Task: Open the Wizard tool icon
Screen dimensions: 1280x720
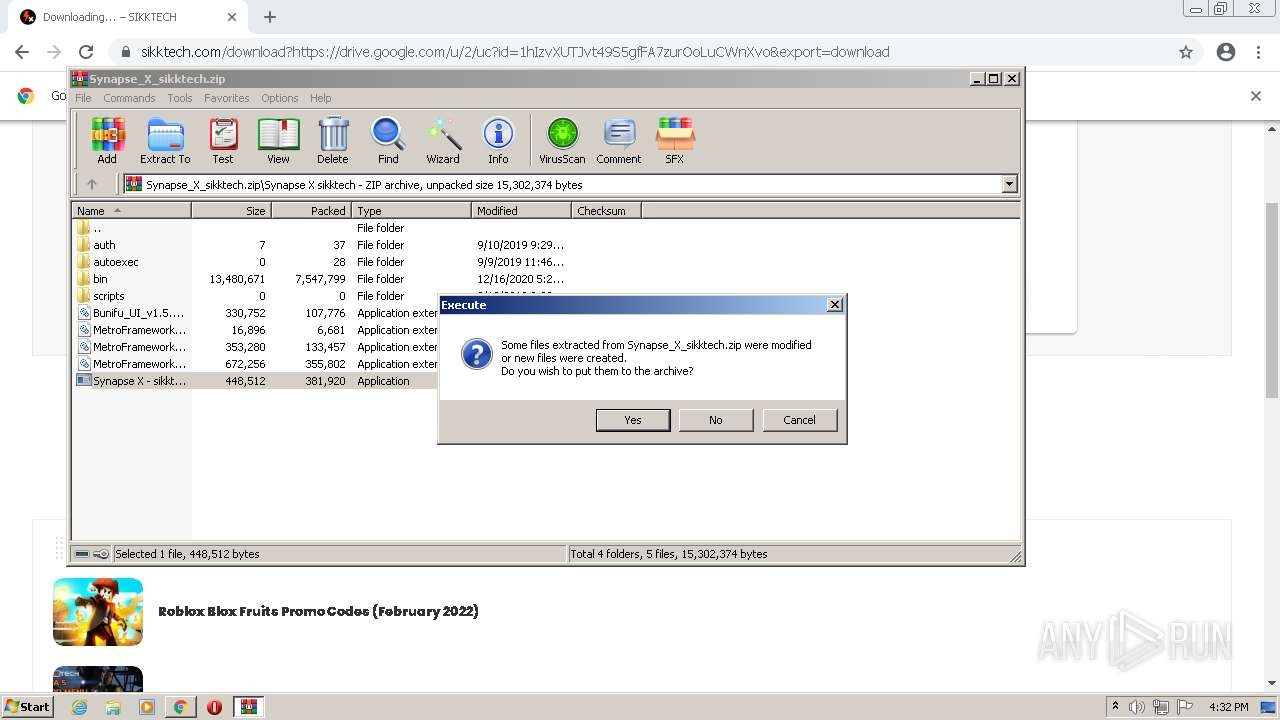Action: (443, 140)
